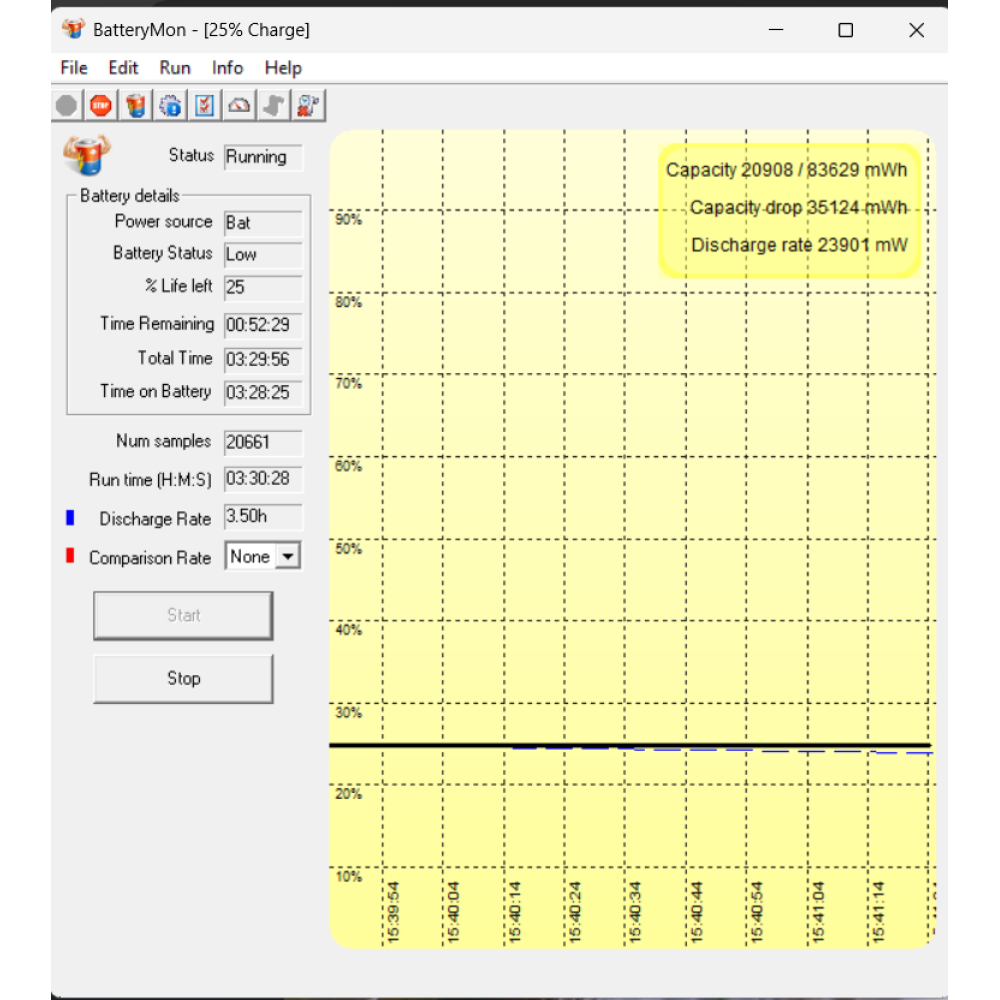This screenshot has width=1000, height=1000.
Task: Click the 15:40:34 time label on graph
Action: click(635, 912)
